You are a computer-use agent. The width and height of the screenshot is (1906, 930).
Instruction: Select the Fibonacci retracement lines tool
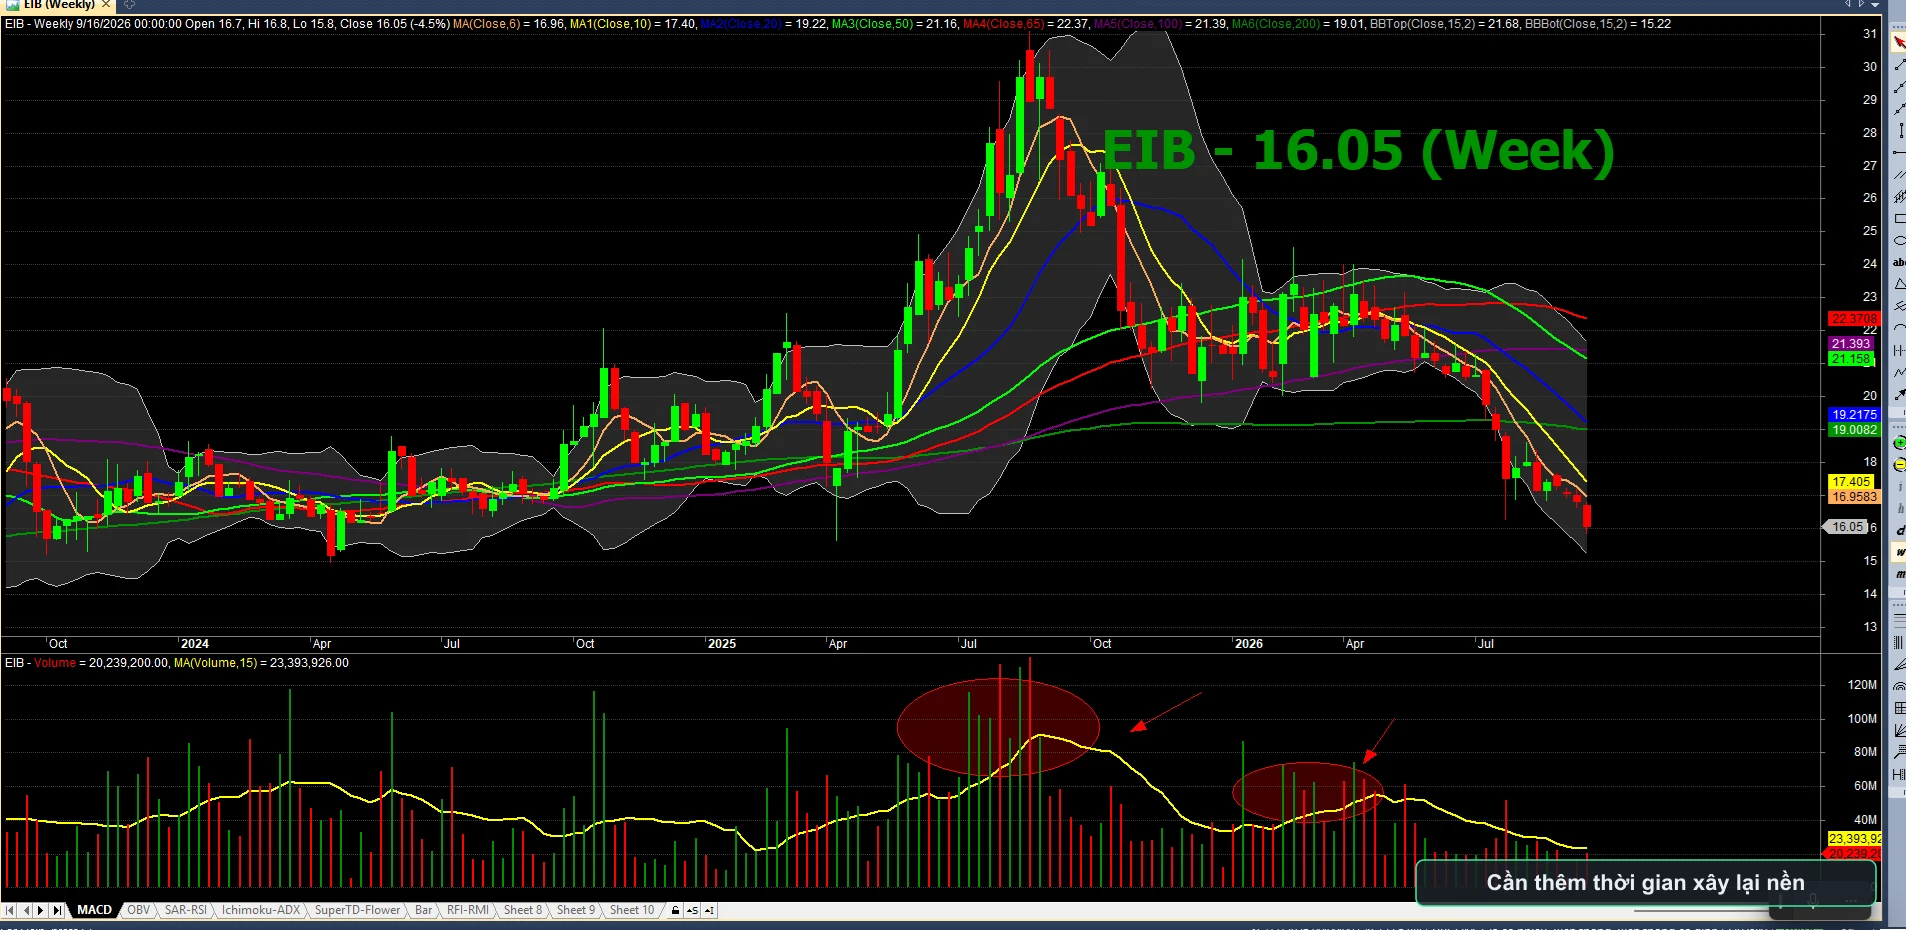(1899, 620)
